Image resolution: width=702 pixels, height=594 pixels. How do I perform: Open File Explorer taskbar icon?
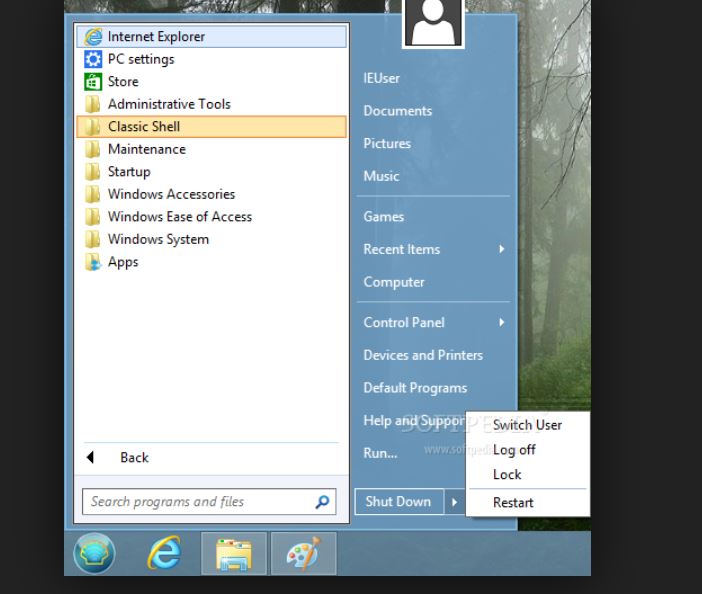click(x=234, y=553)
